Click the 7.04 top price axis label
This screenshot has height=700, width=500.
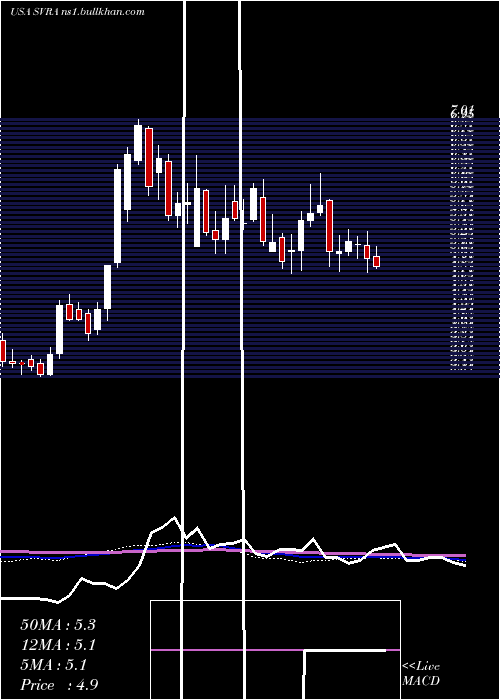pos(462,108)
